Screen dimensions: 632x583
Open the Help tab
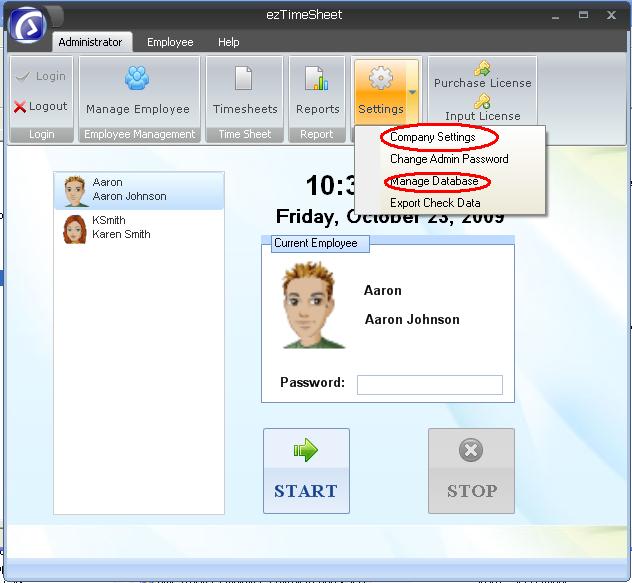[x=229, y=42]
